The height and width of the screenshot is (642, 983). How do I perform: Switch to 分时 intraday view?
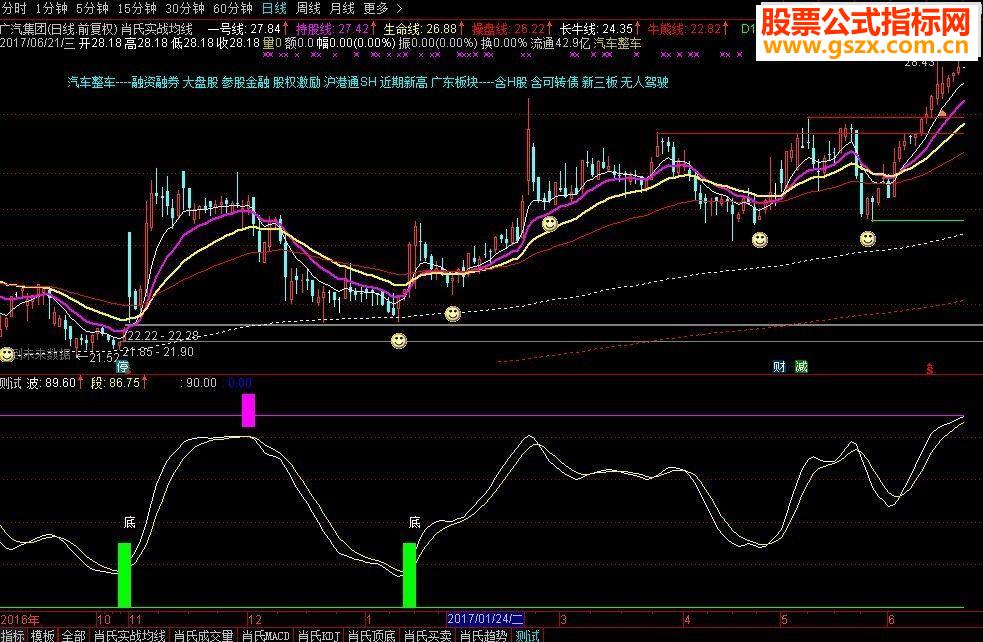tap(15, 8)
